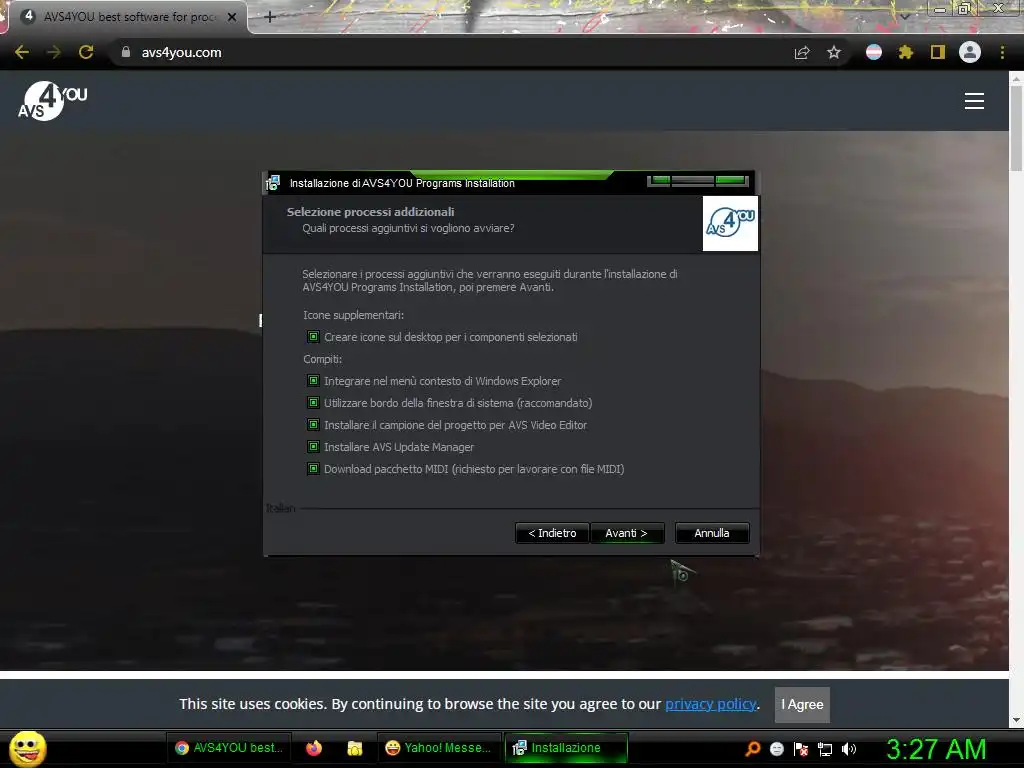Toggle 'Integrare nel menù contesto di Windows Explorer' checkbox
1024x768 pixels.
313,381
